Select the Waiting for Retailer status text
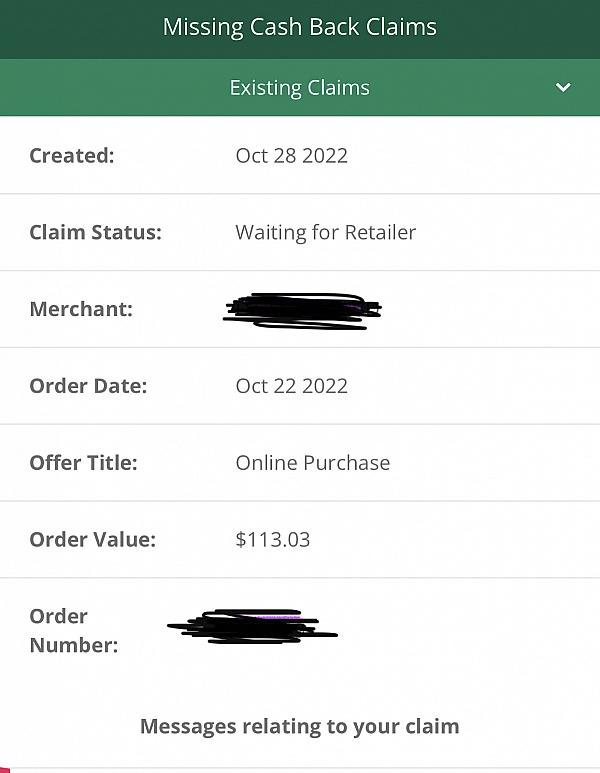 tap(325, 232)
